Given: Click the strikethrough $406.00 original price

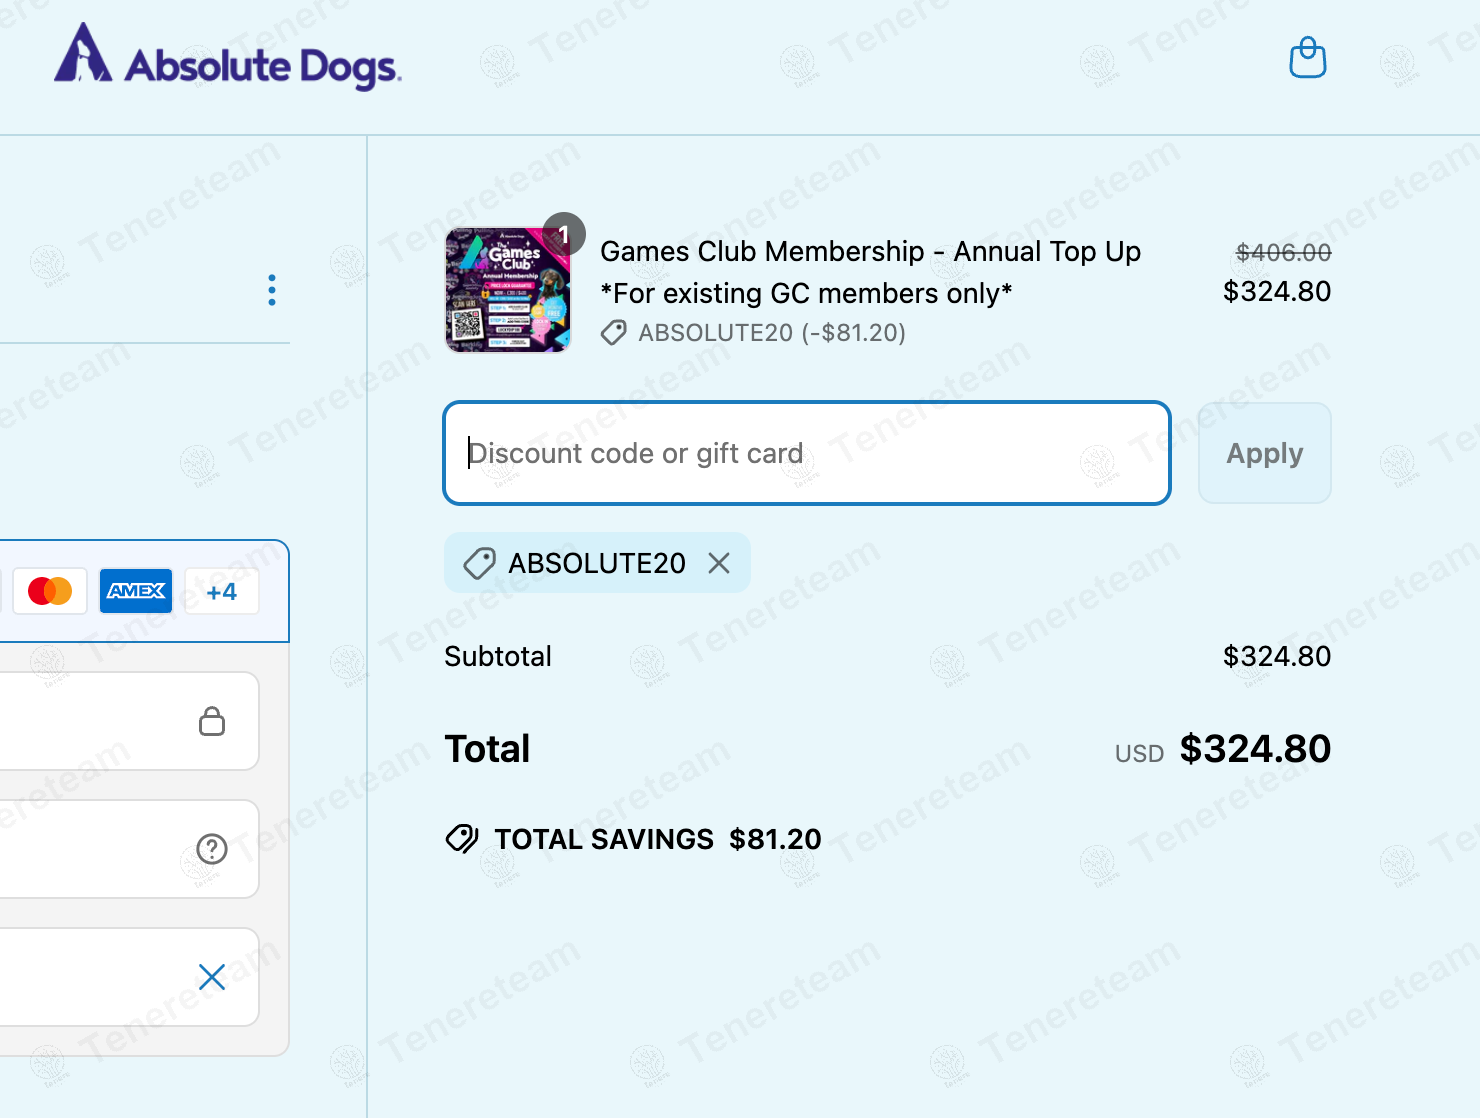Looking at the screenshot, I should (x=1283, y=253).
